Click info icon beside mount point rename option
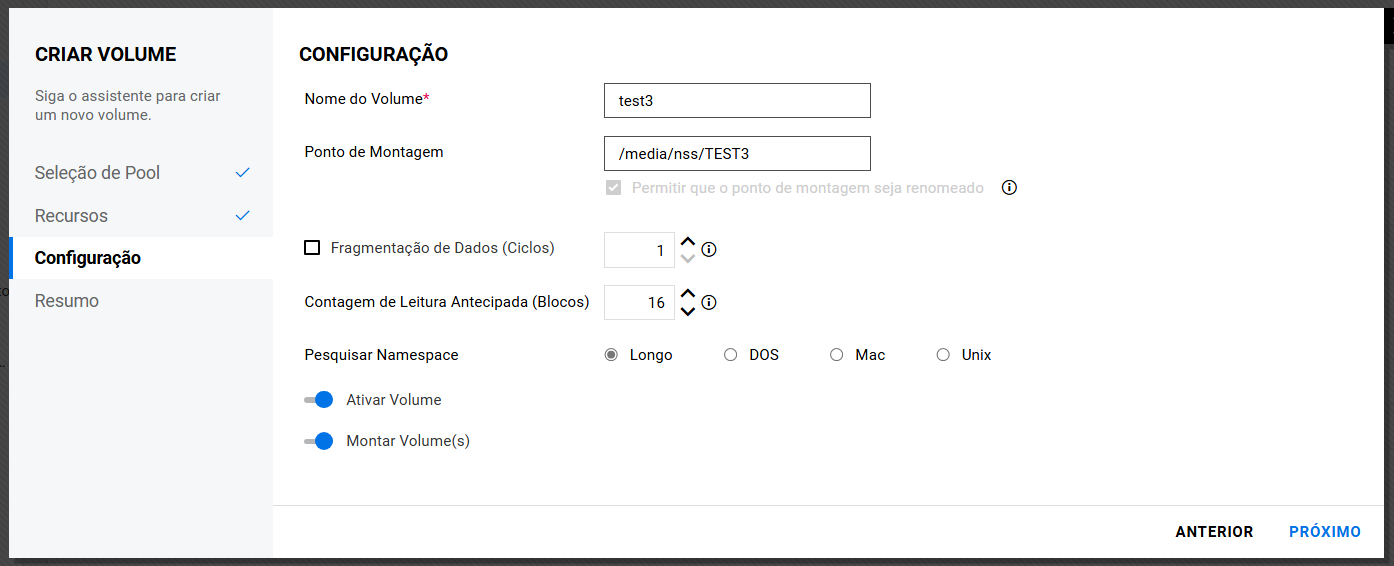1394x566 pixels. pos(1009,188)
